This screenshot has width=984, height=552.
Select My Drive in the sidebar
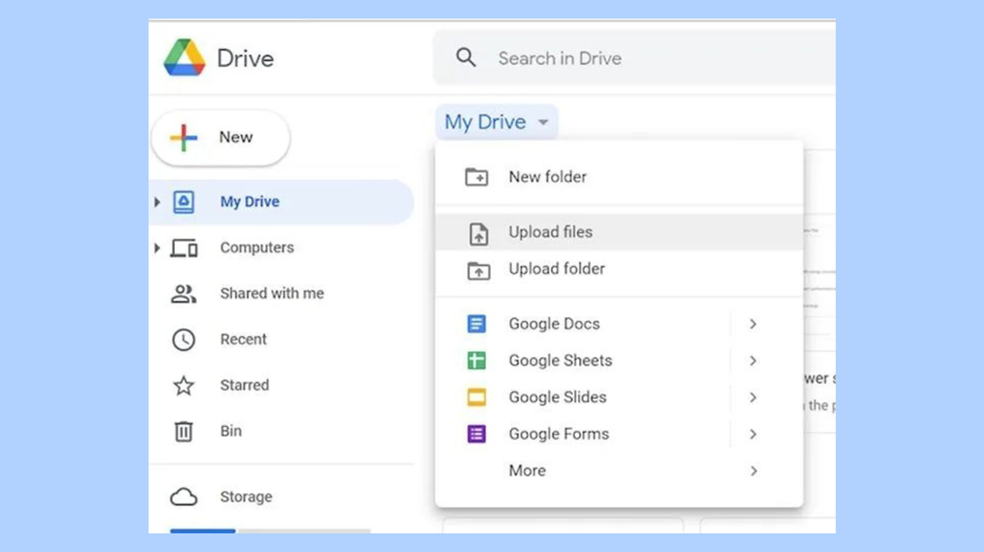click(x=282, y=202)
